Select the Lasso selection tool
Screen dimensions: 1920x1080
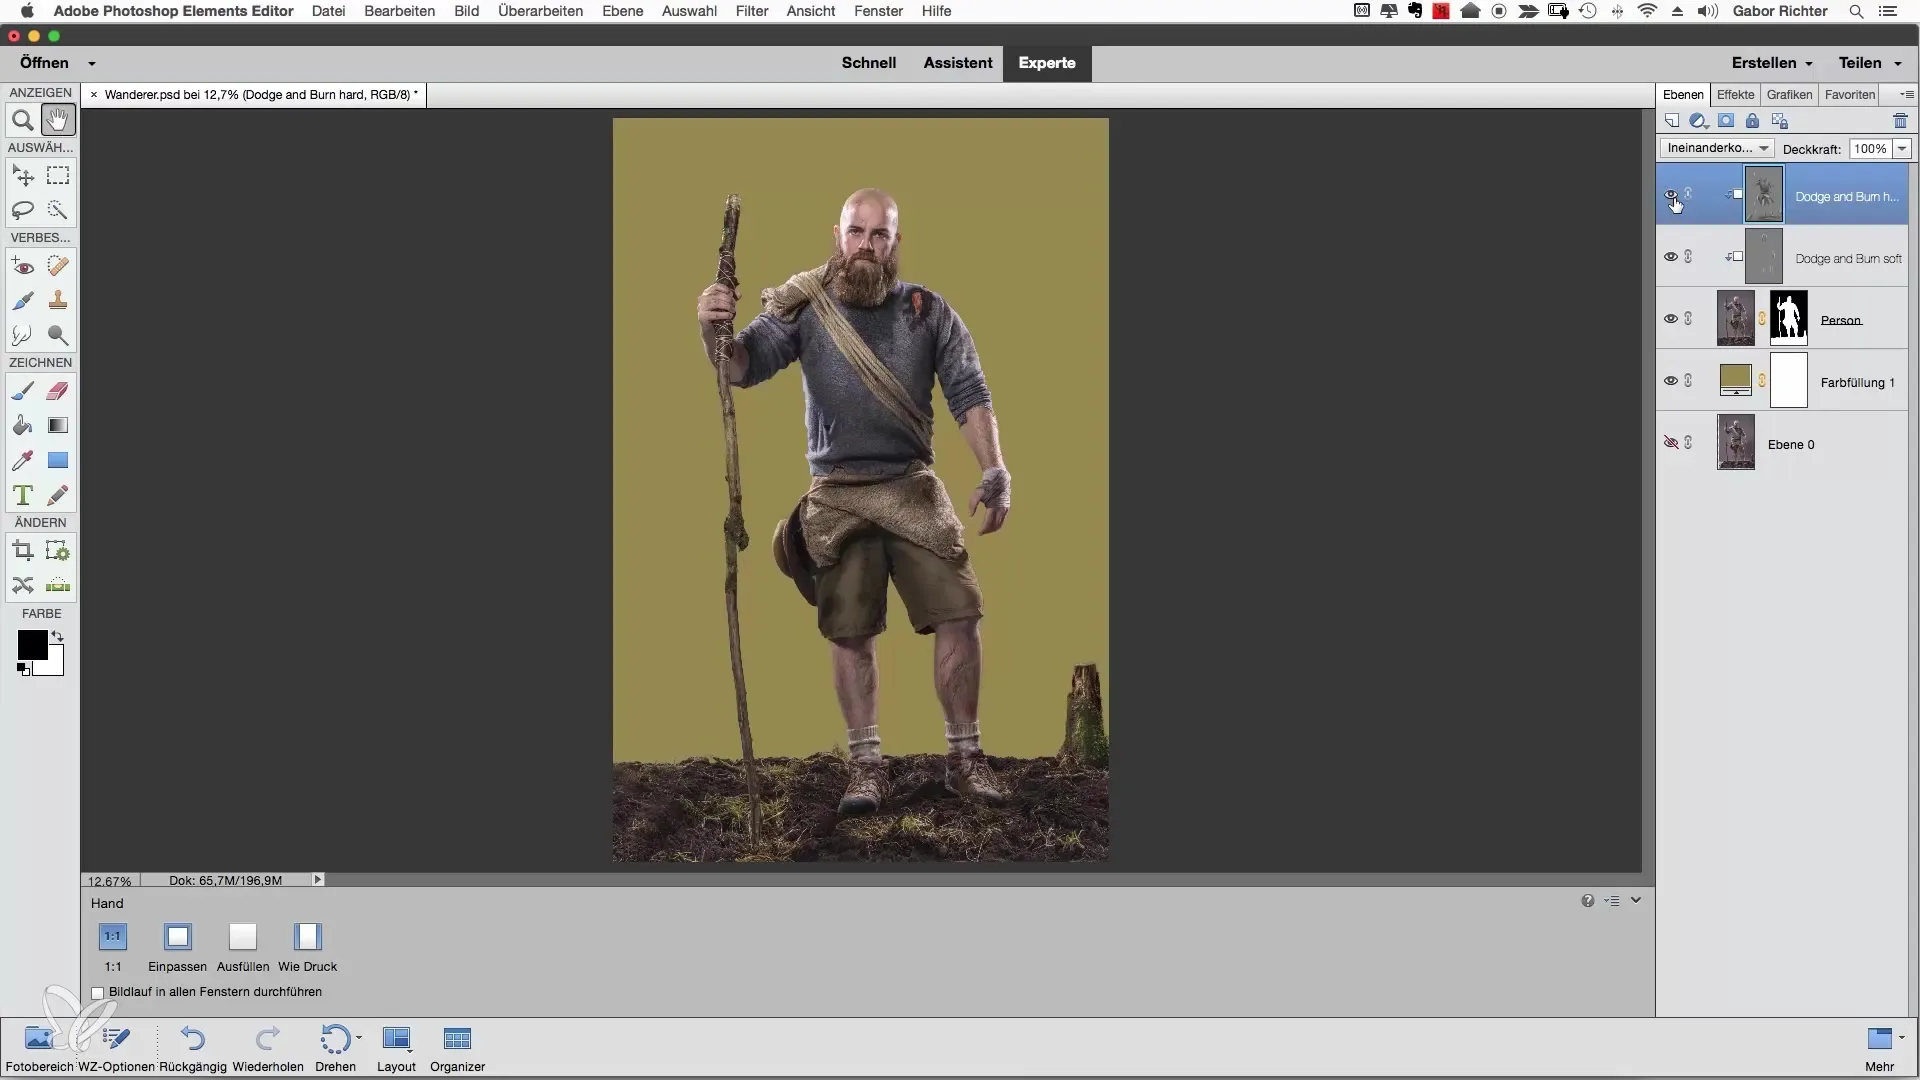[22, 210]
